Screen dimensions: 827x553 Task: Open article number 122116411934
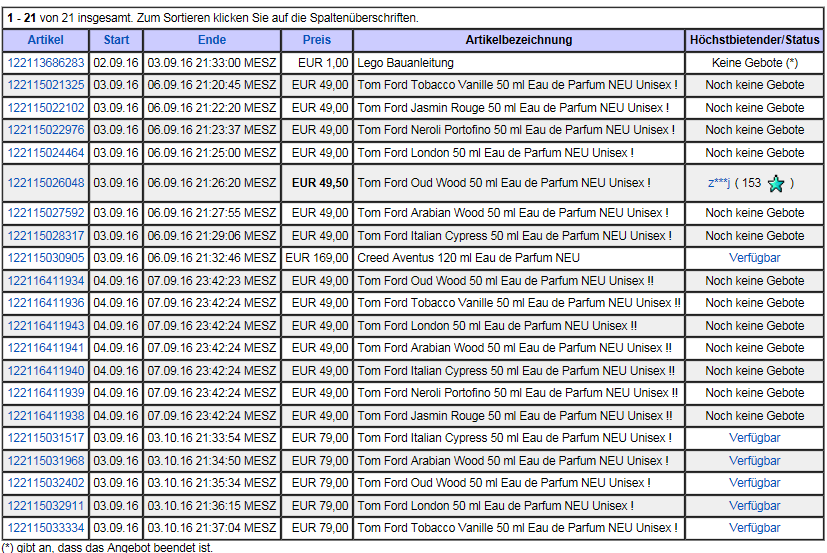45,281
